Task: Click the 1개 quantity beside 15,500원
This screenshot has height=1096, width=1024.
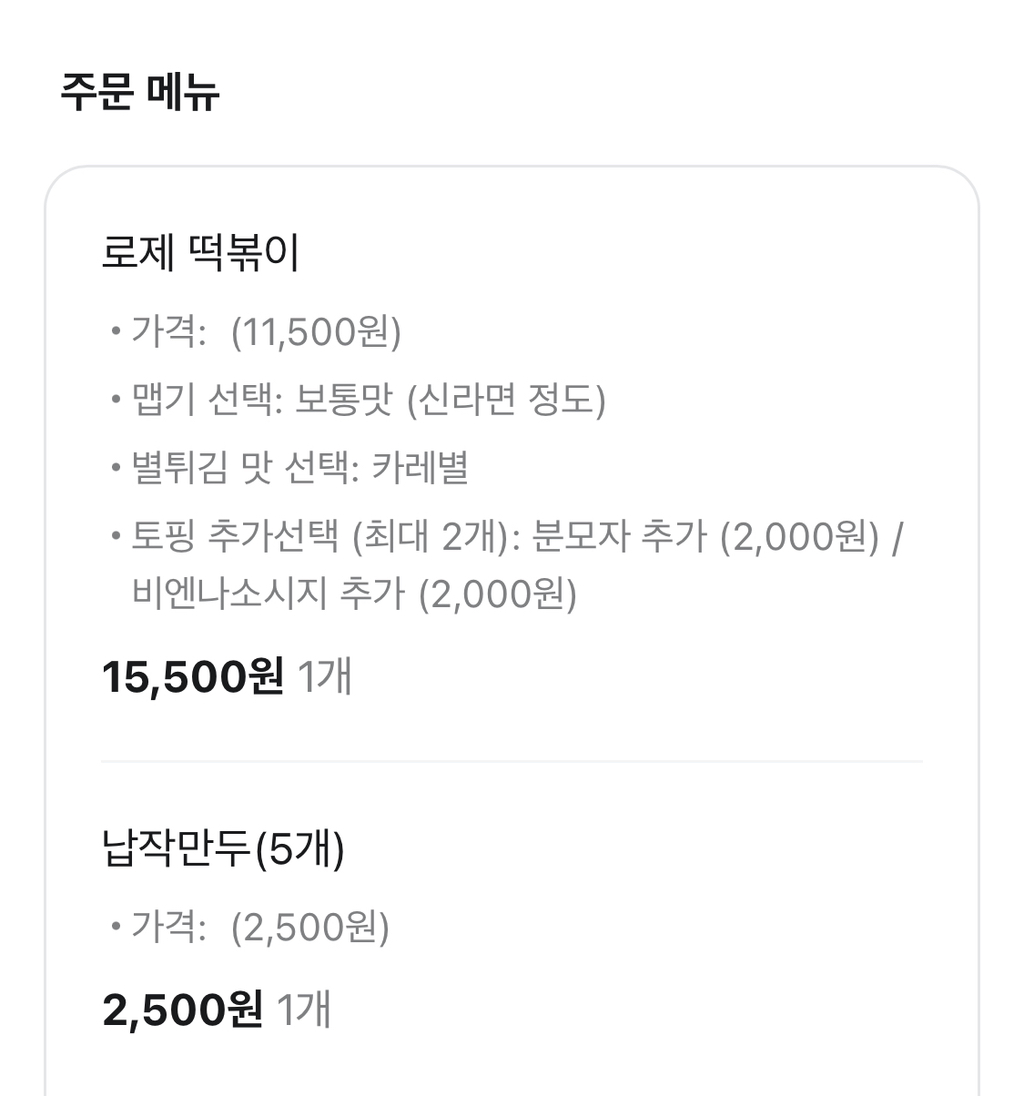Action: [325, 677]
